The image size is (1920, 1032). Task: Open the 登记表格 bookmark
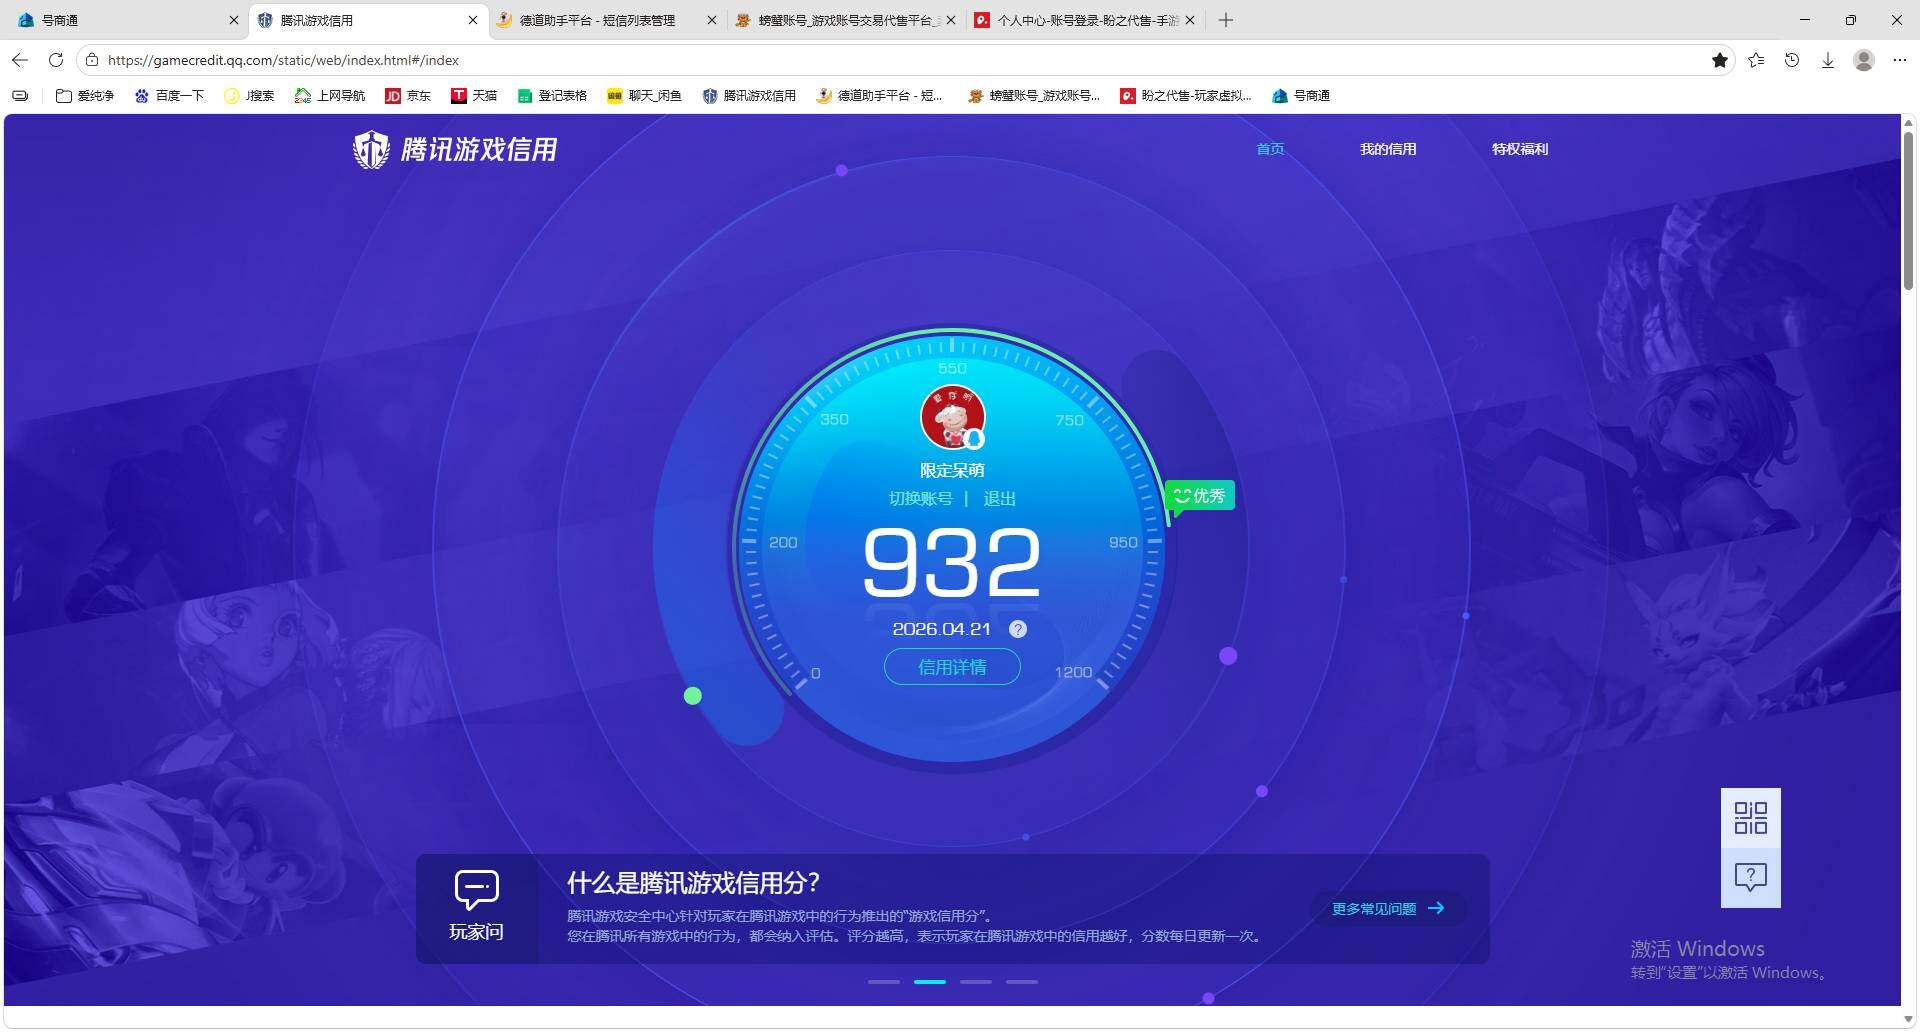click(552, 96)
